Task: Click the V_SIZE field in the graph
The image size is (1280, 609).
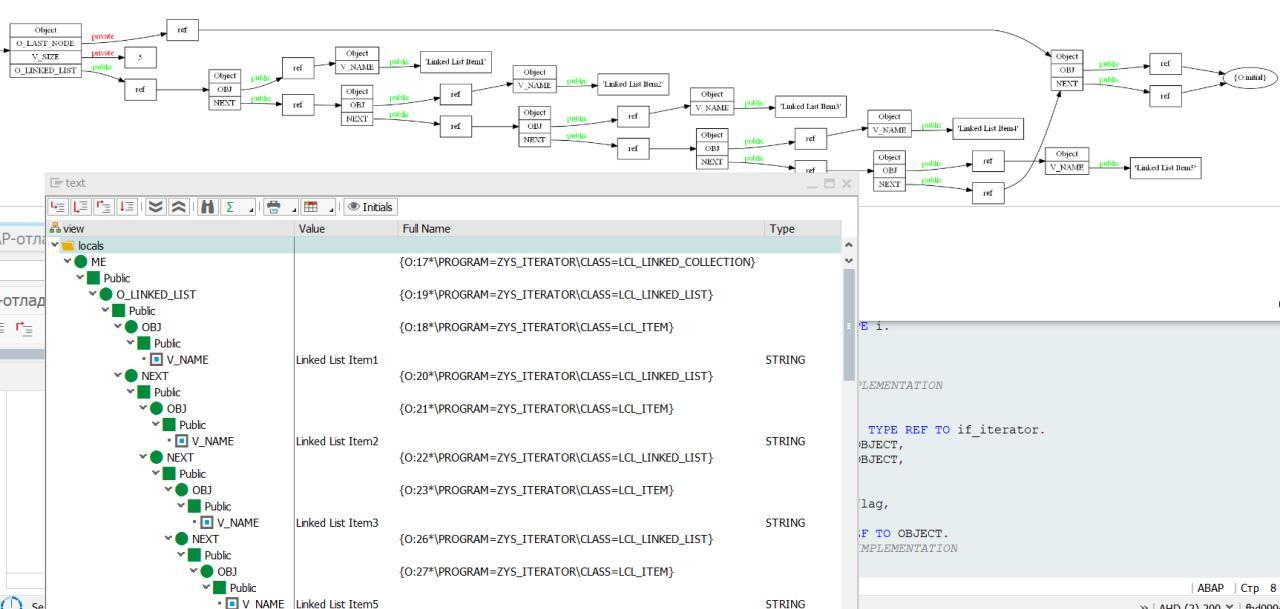Action: [45, 56]
